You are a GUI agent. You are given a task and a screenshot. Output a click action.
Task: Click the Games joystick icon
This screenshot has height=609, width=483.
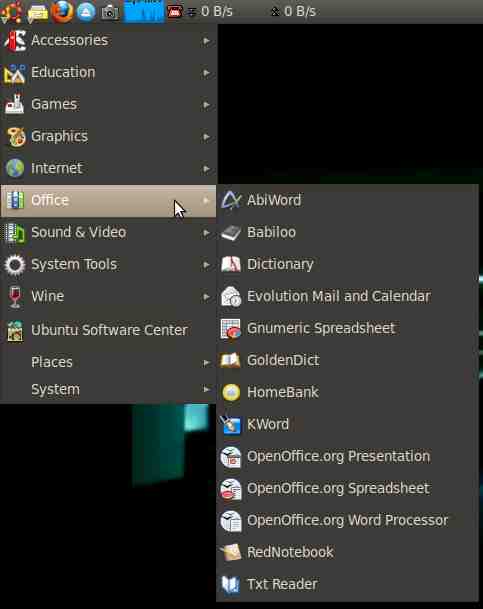point(15,104)
